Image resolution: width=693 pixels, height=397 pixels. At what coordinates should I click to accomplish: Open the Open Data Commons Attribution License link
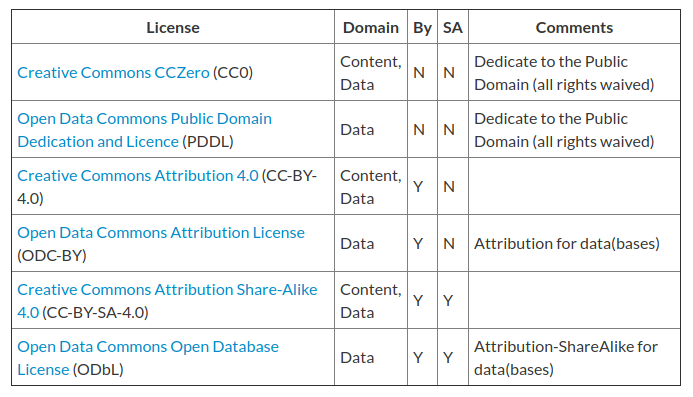pos(161,233)
